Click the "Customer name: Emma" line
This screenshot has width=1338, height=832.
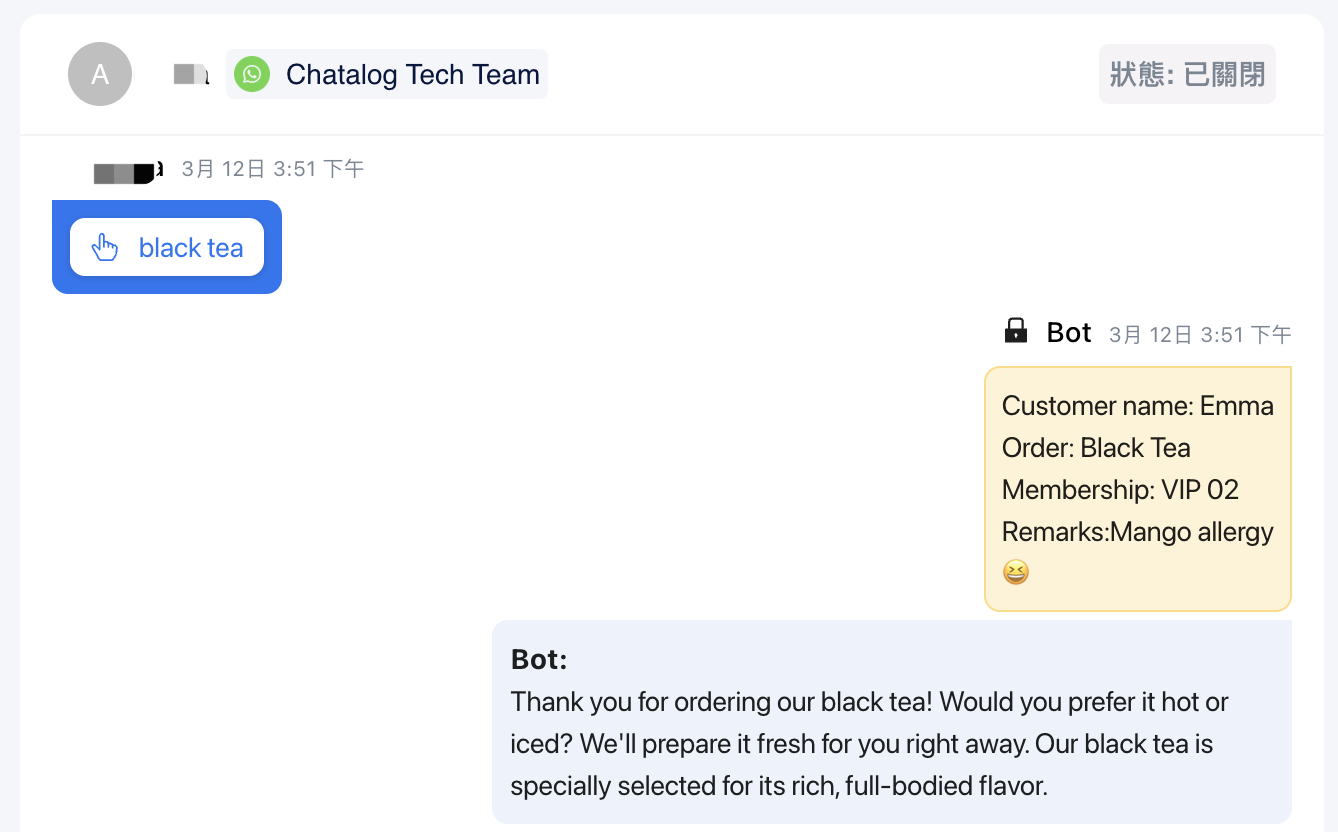1137,406
